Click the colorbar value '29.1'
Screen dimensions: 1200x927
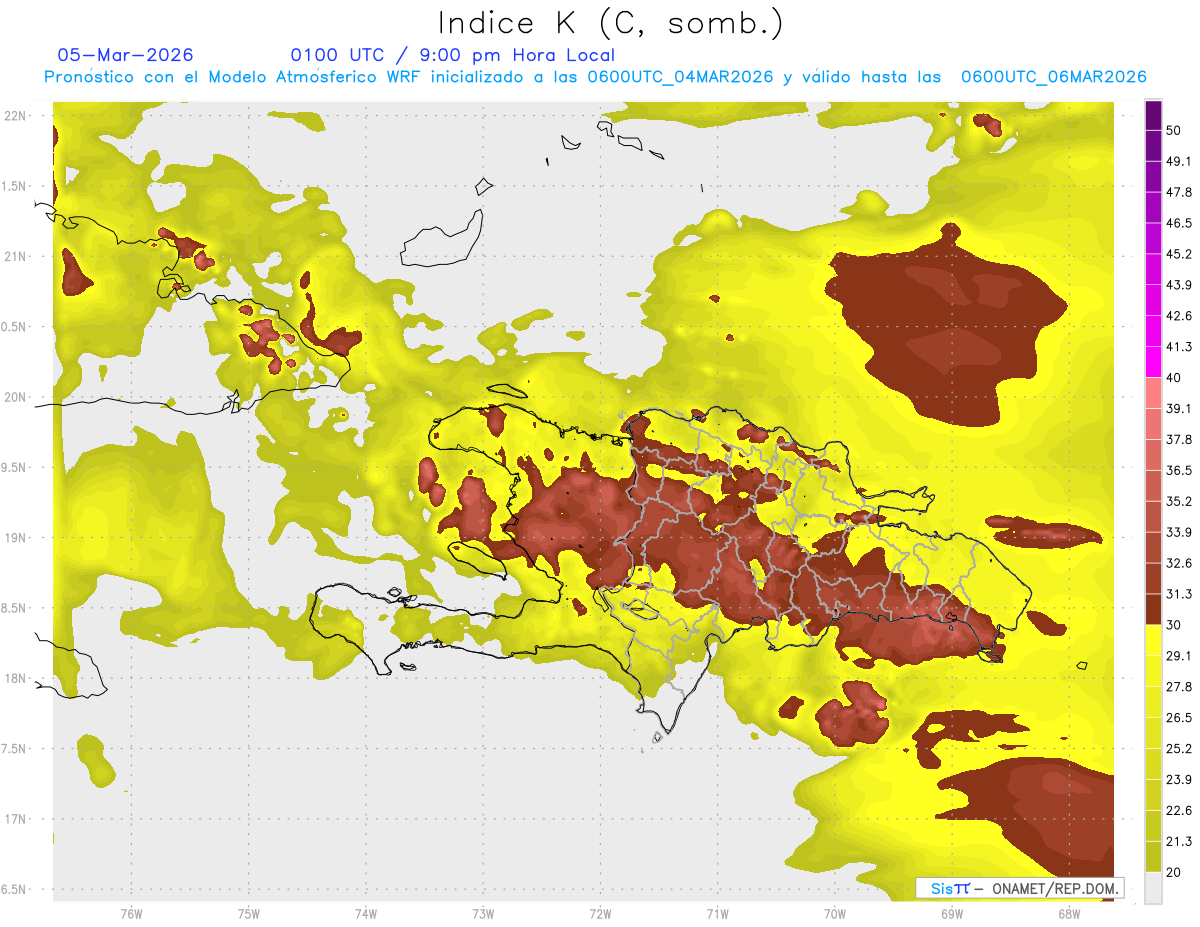pos(1179,656)
